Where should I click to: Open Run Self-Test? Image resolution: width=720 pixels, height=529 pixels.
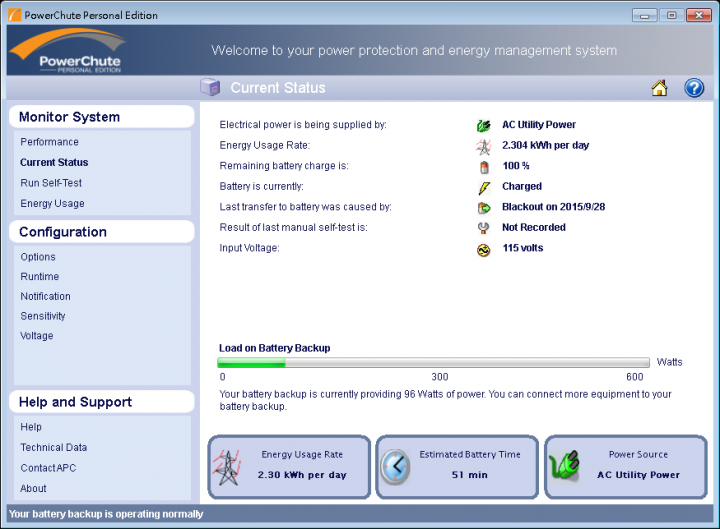51,183
